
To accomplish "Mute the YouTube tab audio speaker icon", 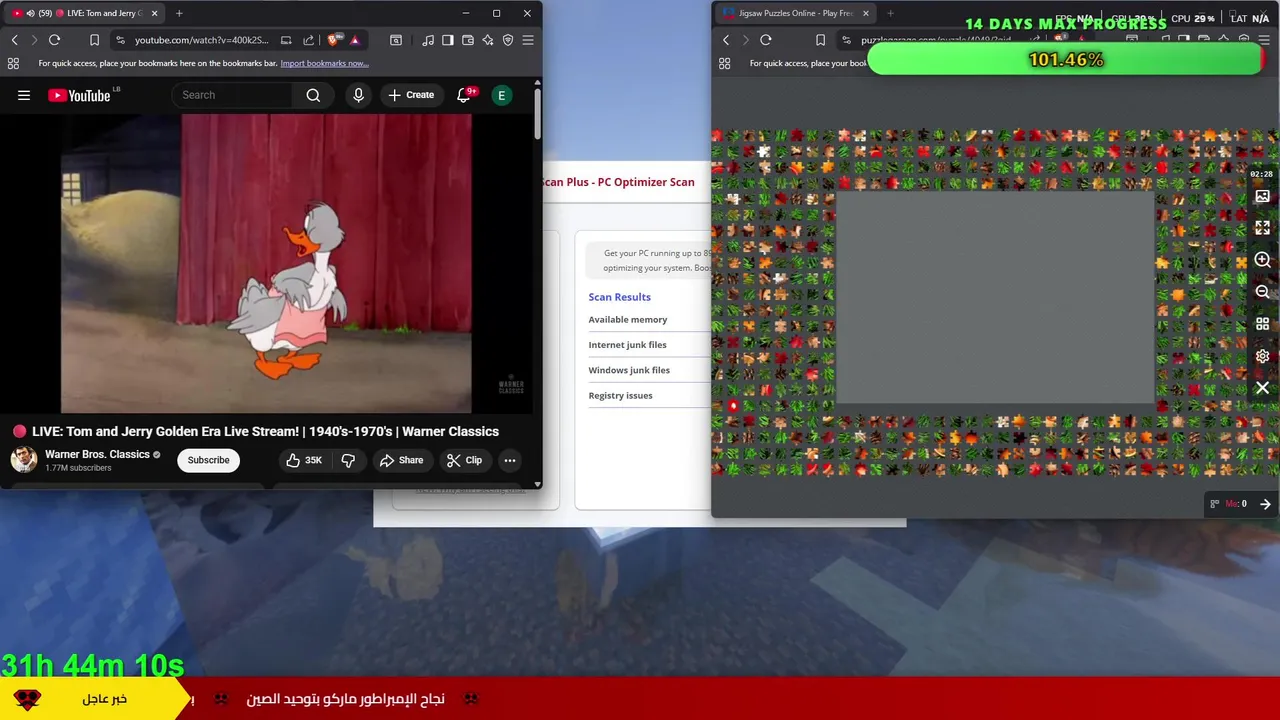I will (x=30, y=13).
